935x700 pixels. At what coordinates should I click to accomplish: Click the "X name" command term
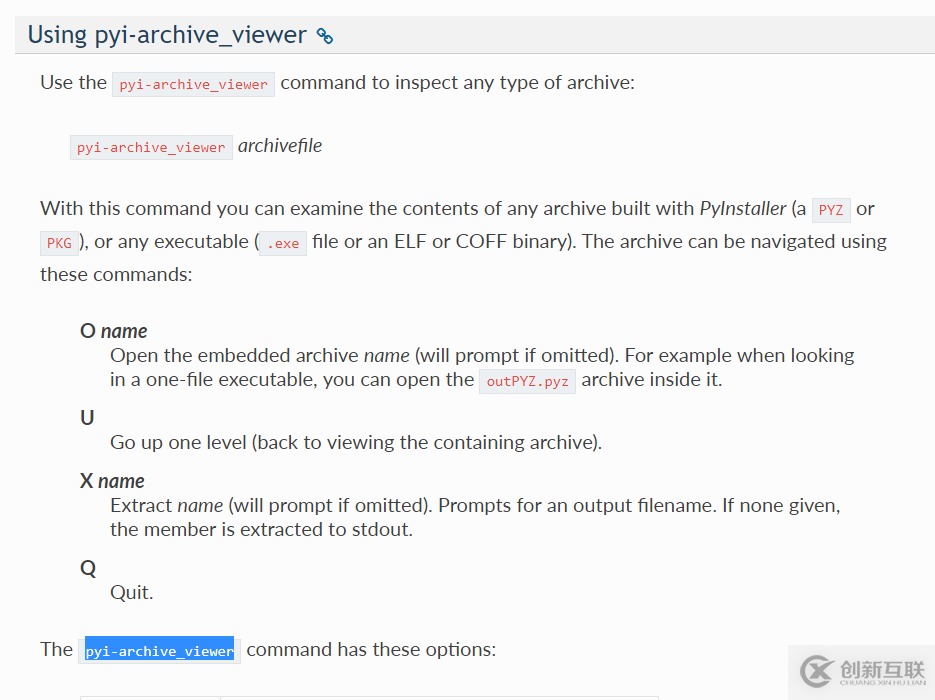point(112,481)
